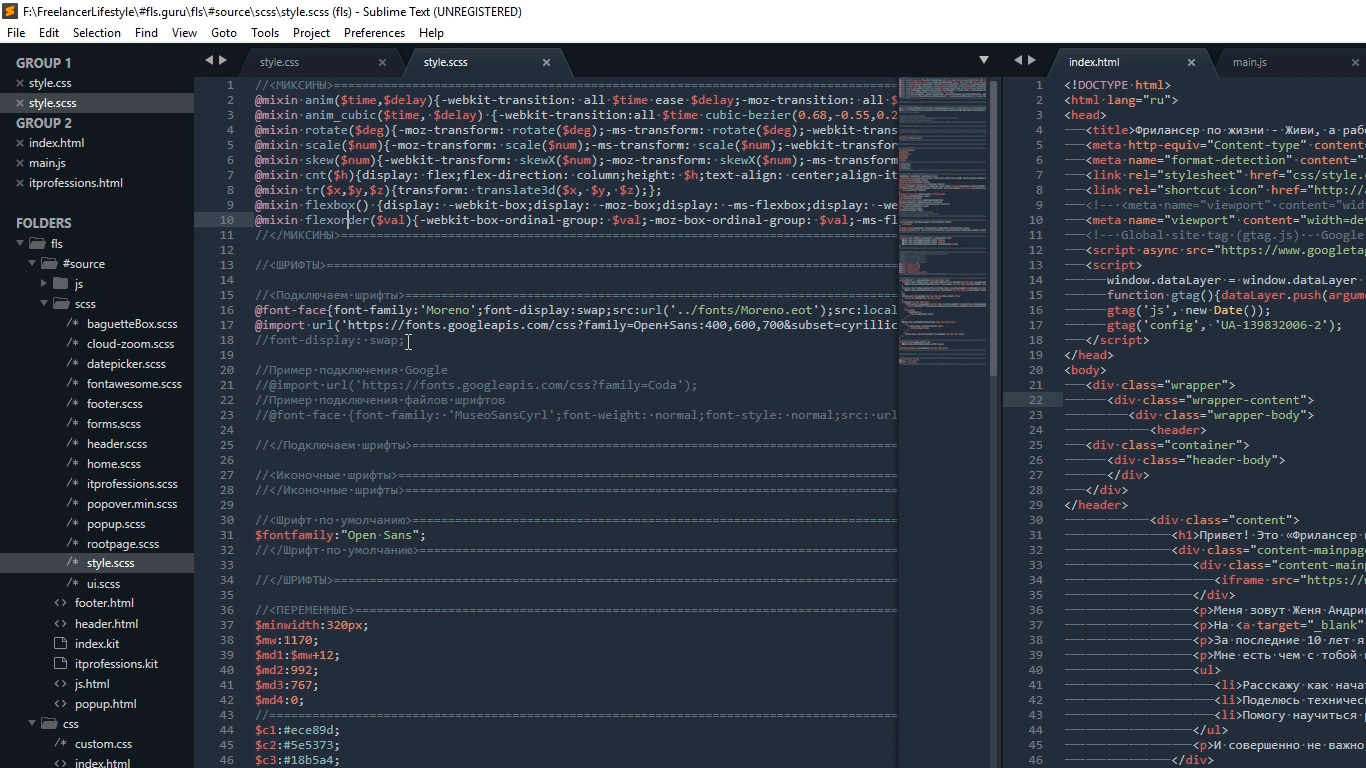Open footer.scss in sidebar
1366x768 pixels.
point(114,404)
